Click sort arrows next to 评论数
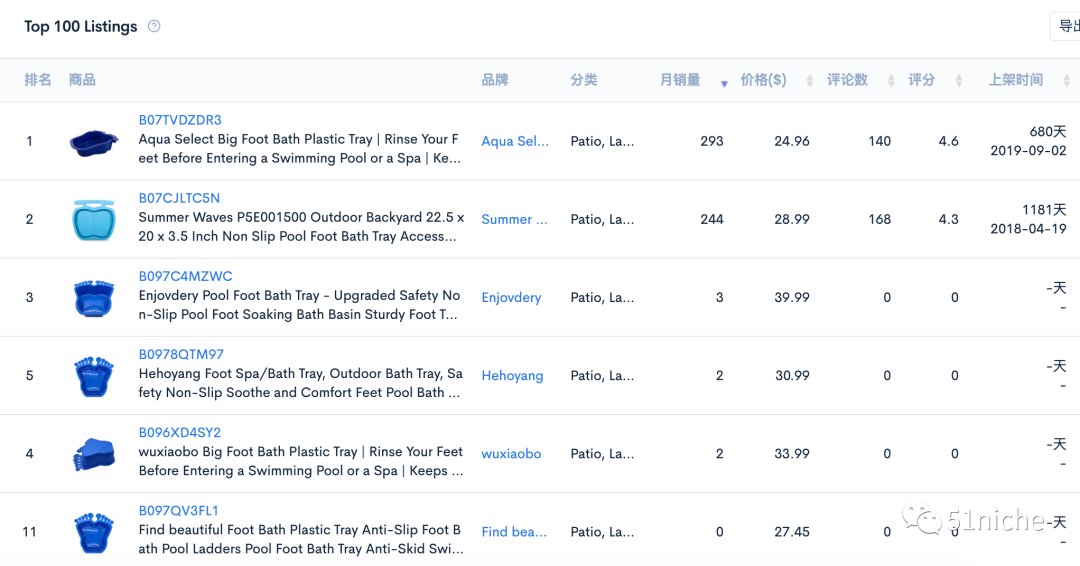This screenshot has height=566, width=1080. (891, 81)
